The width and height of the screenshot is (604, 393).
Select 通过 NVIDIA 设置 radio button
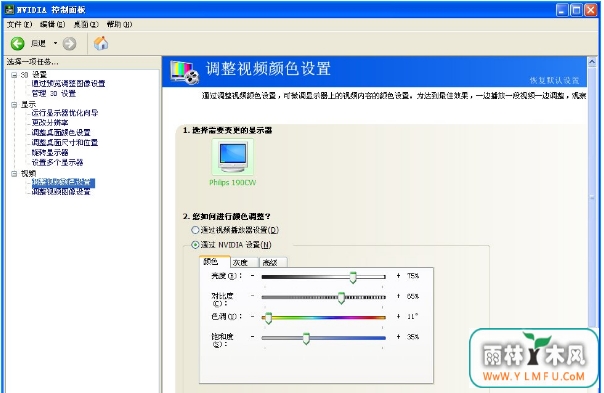[x=195, y=245]
